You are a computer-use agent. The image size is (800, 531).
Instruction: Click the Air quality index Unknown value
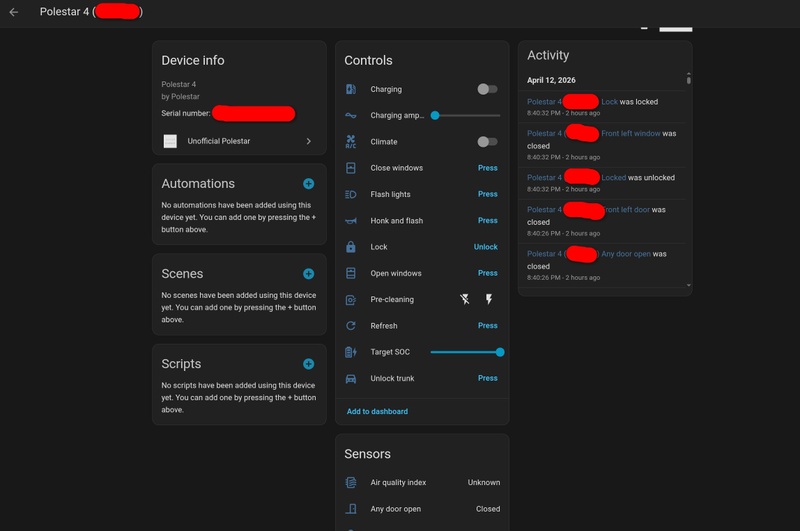coord(484,483)
